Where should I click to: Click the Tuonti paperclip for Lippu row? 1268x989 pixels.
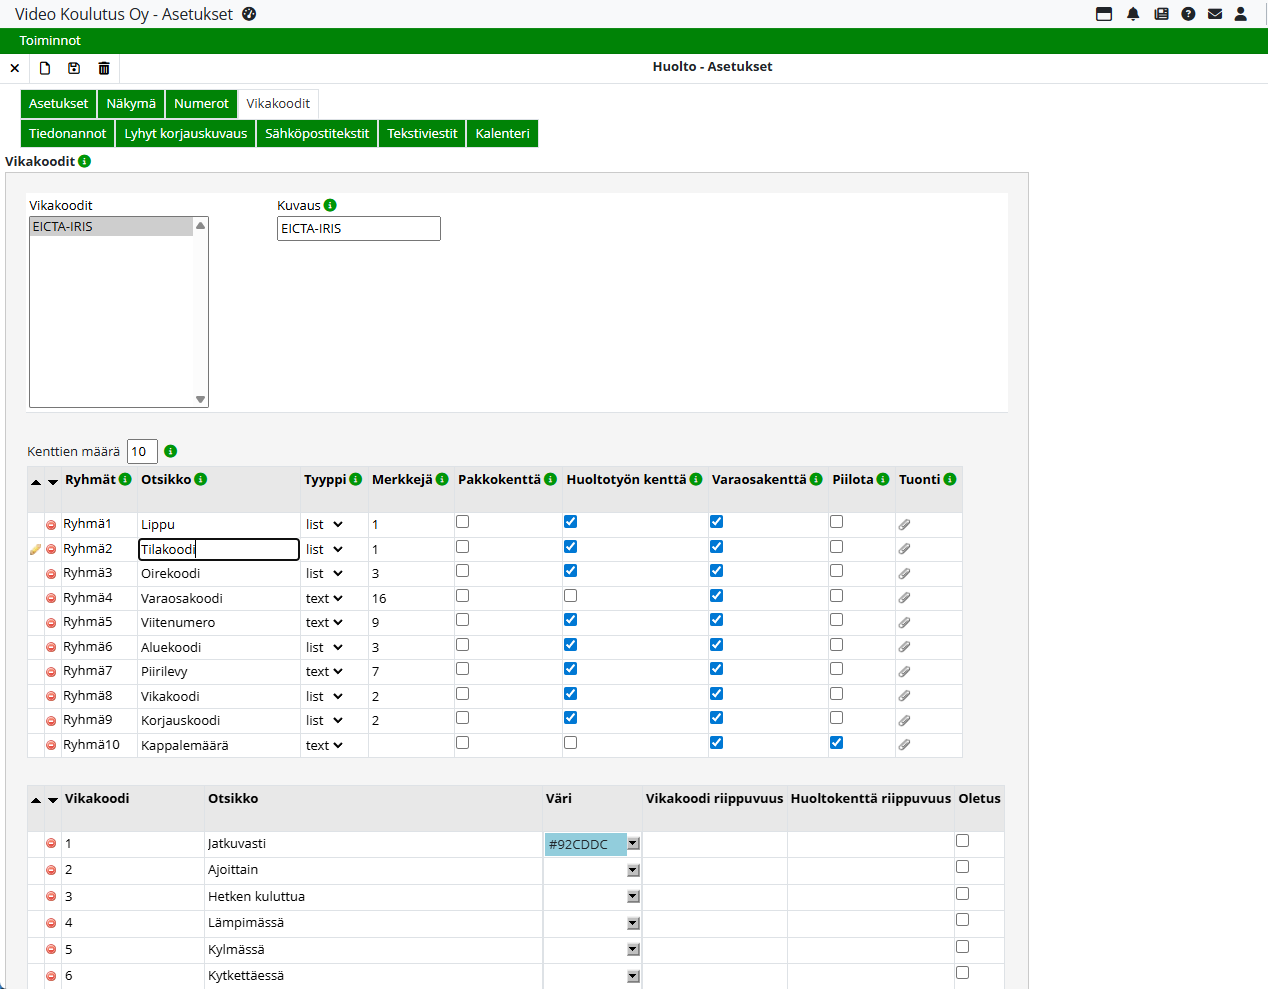point(904,524)
